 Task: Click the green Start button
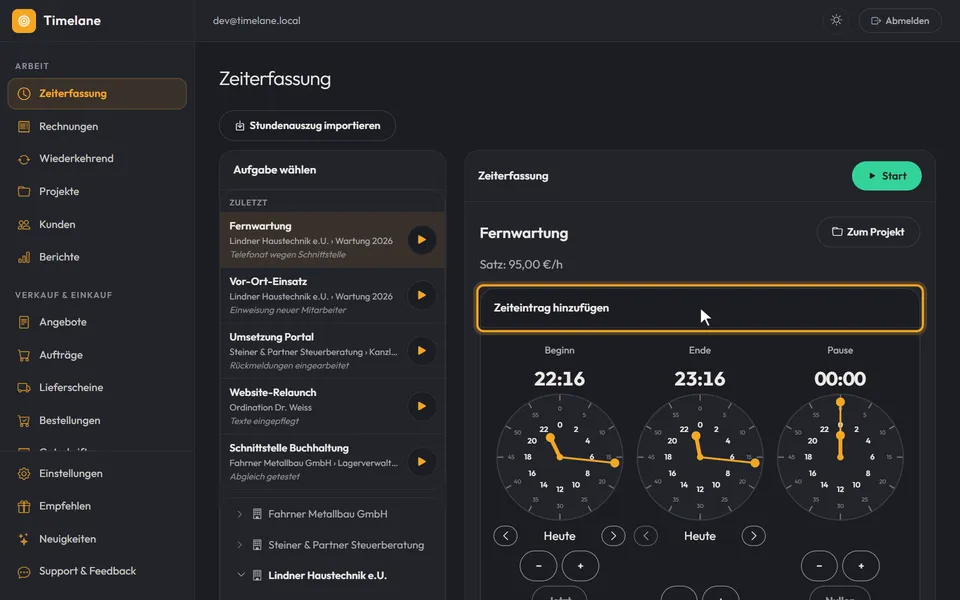tap(887, 176)
